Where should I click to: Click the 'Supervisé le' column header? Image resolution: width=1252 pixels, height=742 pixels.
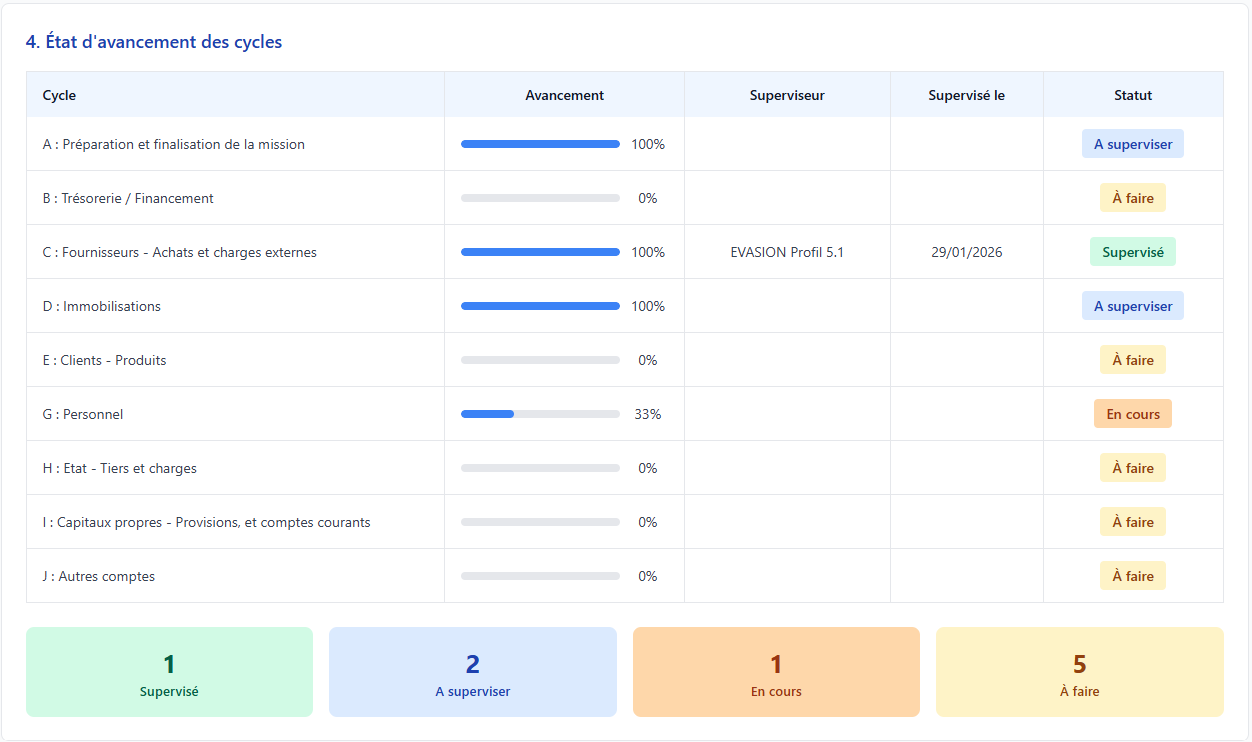pyautogui.click(x=967, y=95)
